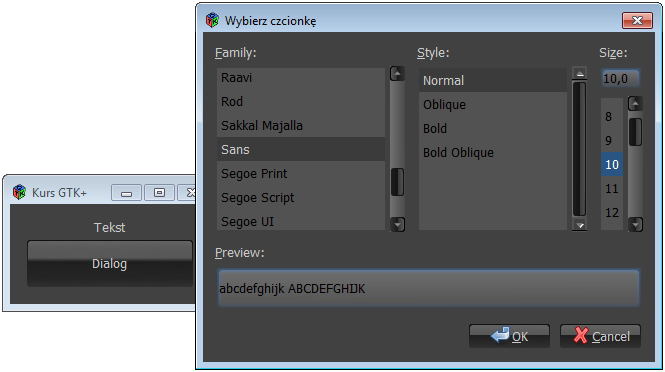Click the GTK cube icon in font dialog title
The height and width of the screenshot is (372, 665).
pos(212,20)
